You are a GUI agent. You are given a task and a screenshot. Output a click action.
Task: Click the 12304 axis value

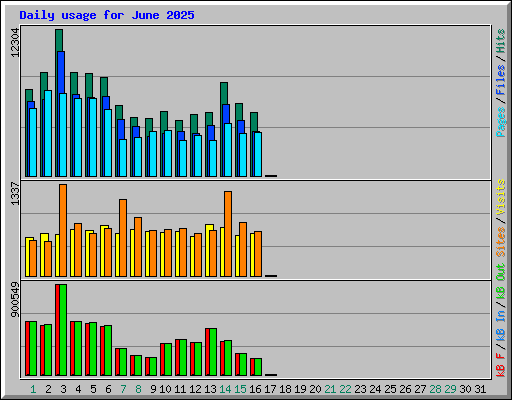[15, 43]
